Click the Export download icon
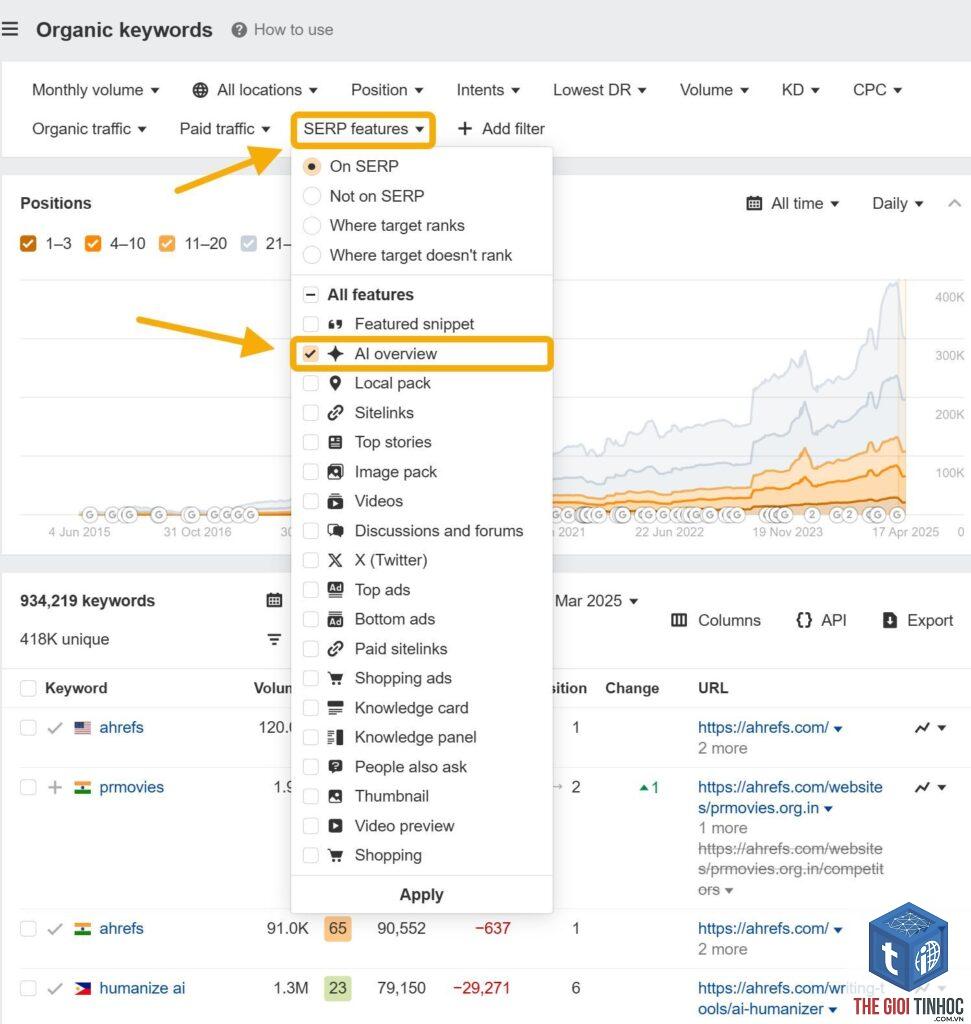Image resolution: width=971 pixels, height=1024 pixels. [x=889, y=620]
